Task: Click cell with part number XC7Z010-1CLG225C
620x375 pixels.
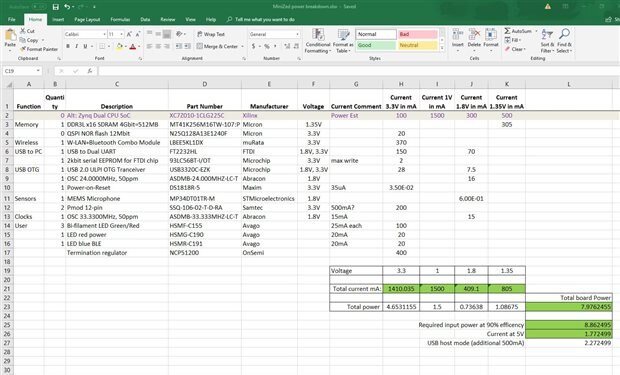Action: click(x=205, y=116)
